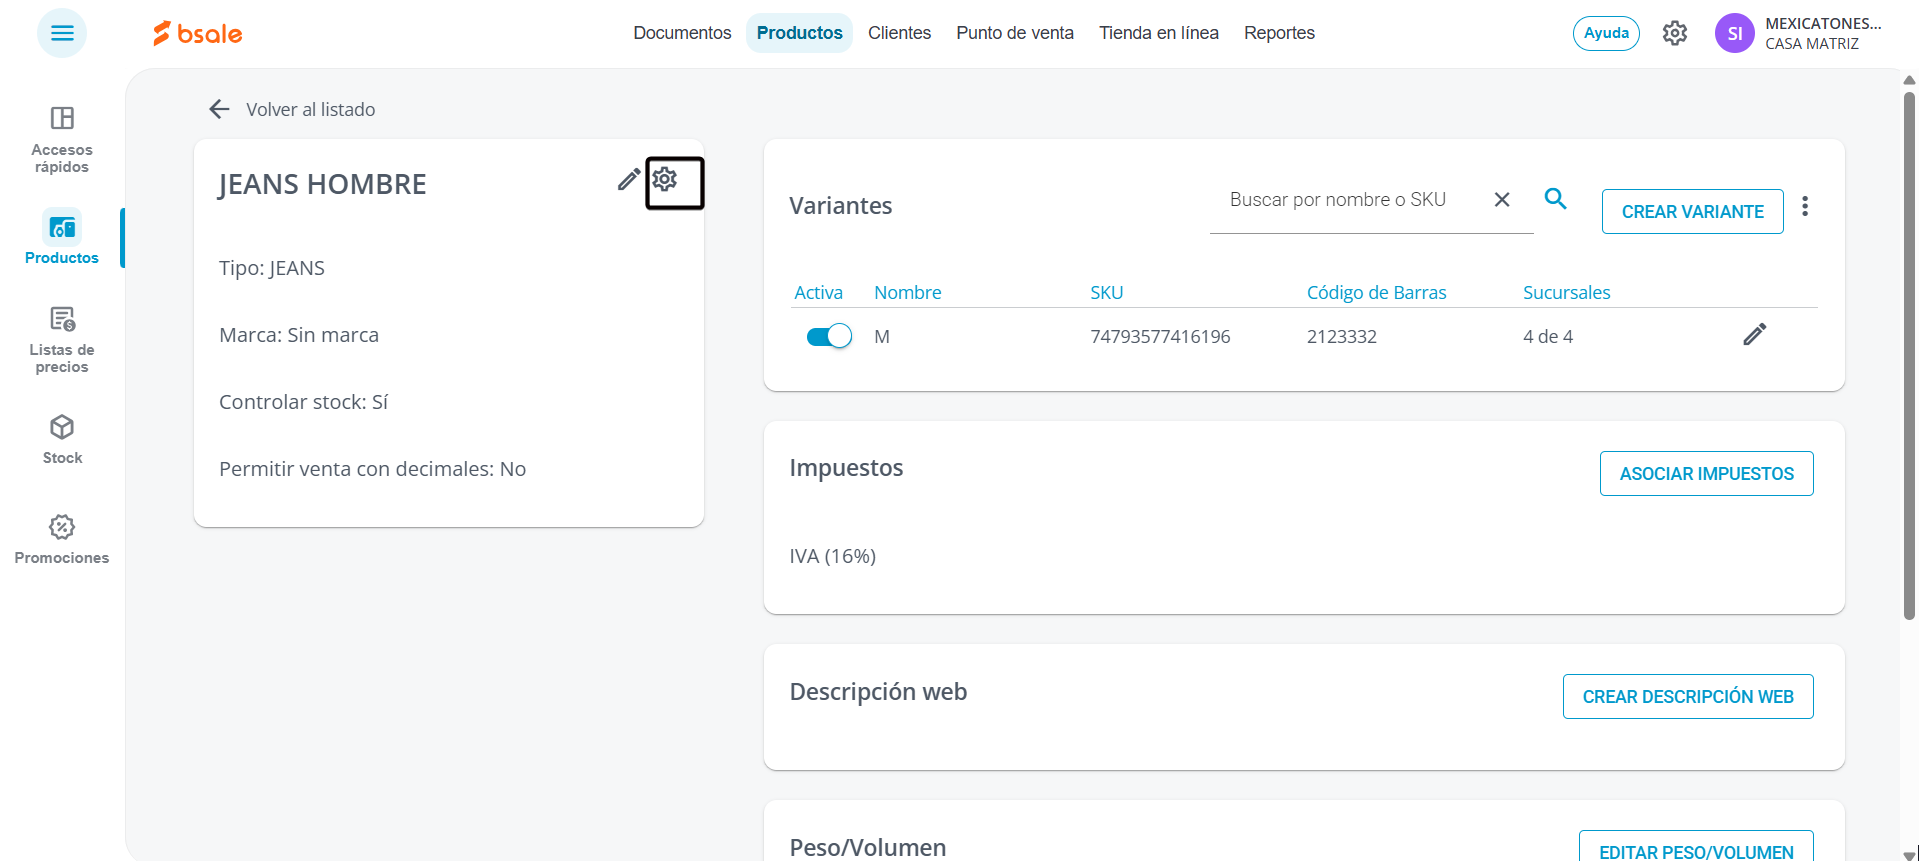Open Accesos rápidos in sidebar
This screenshot has height=861, width=1919.
[62, 139]
